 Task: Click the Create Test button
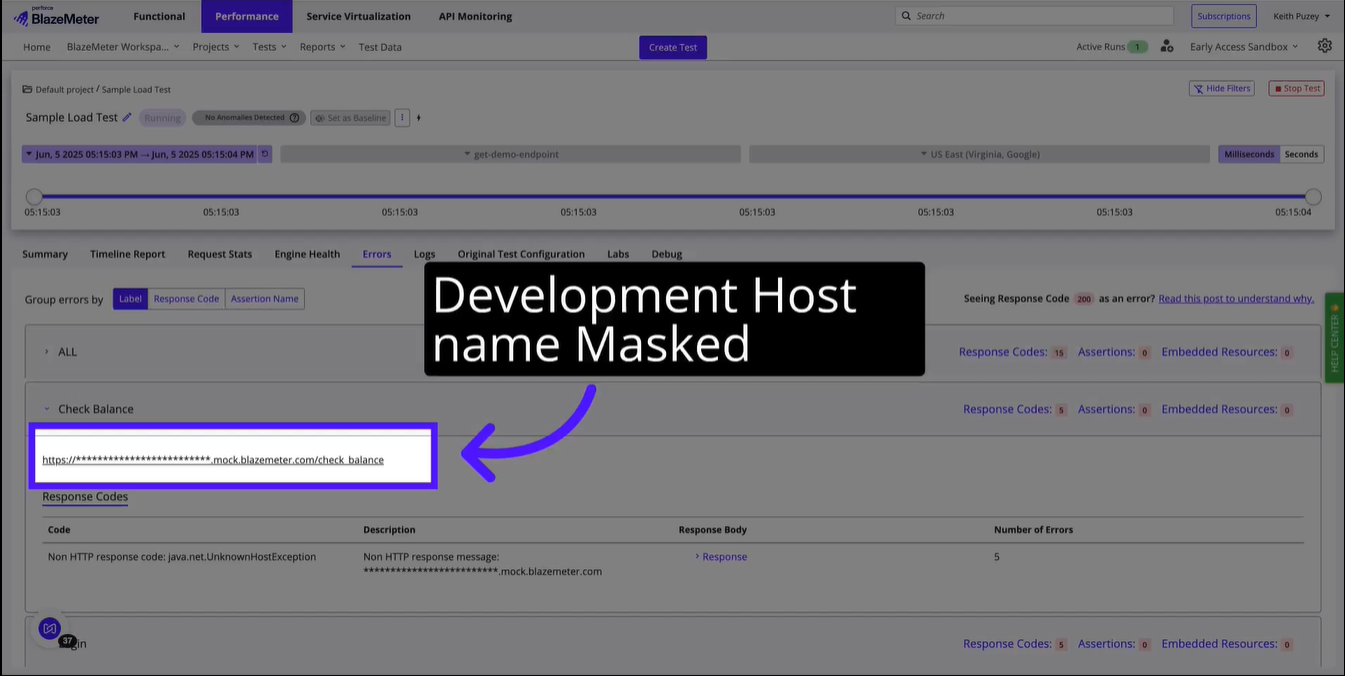tap(673, 47)
